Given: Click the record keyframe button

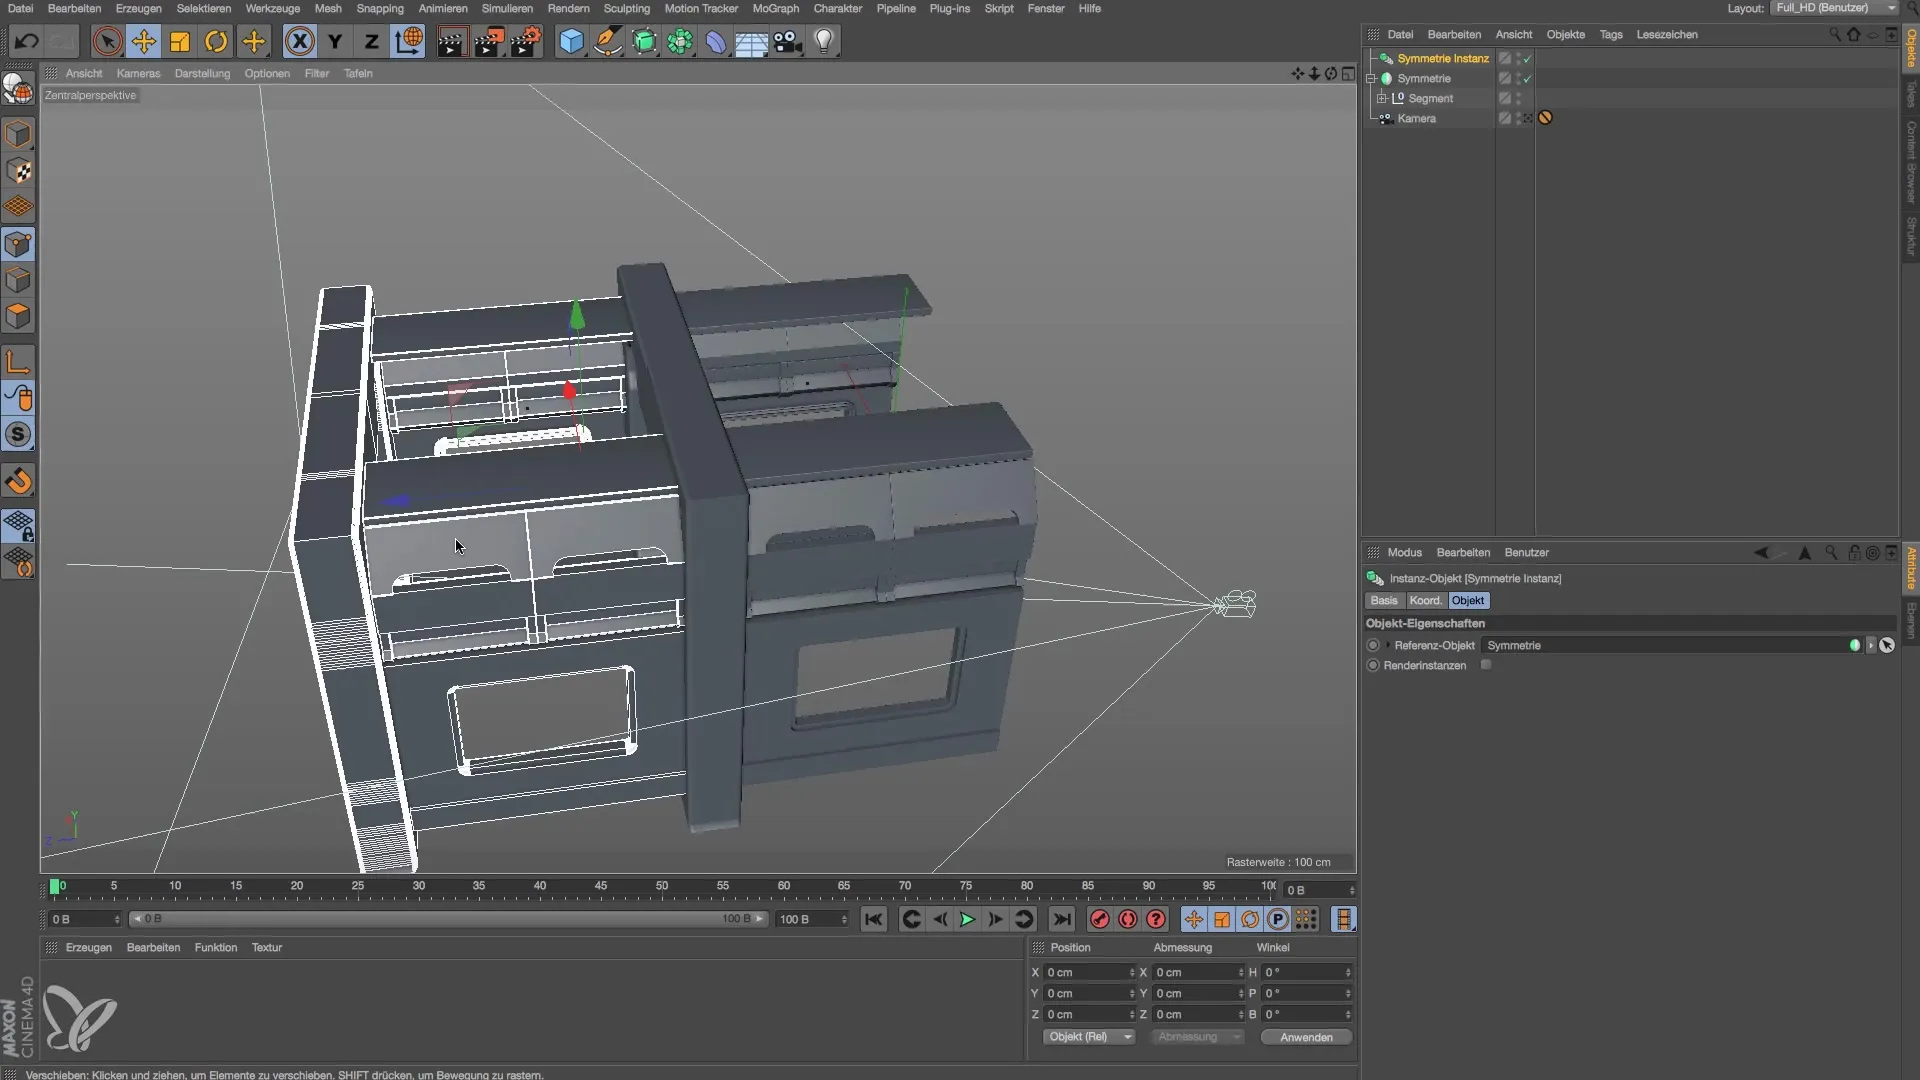Looking at the screenshot, I should click(x=1100, y=919).
